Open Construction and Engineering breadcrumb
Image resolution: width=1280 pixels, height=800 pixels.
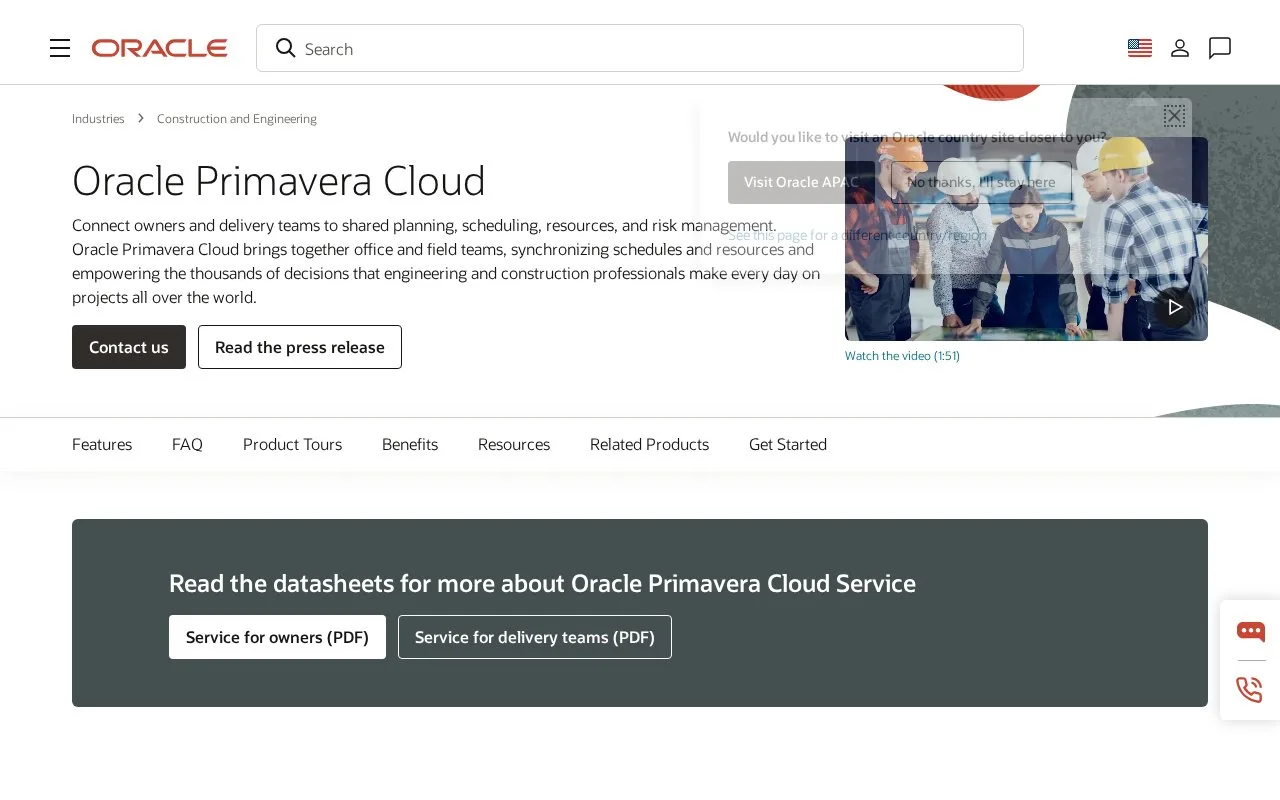coord(237,119)
